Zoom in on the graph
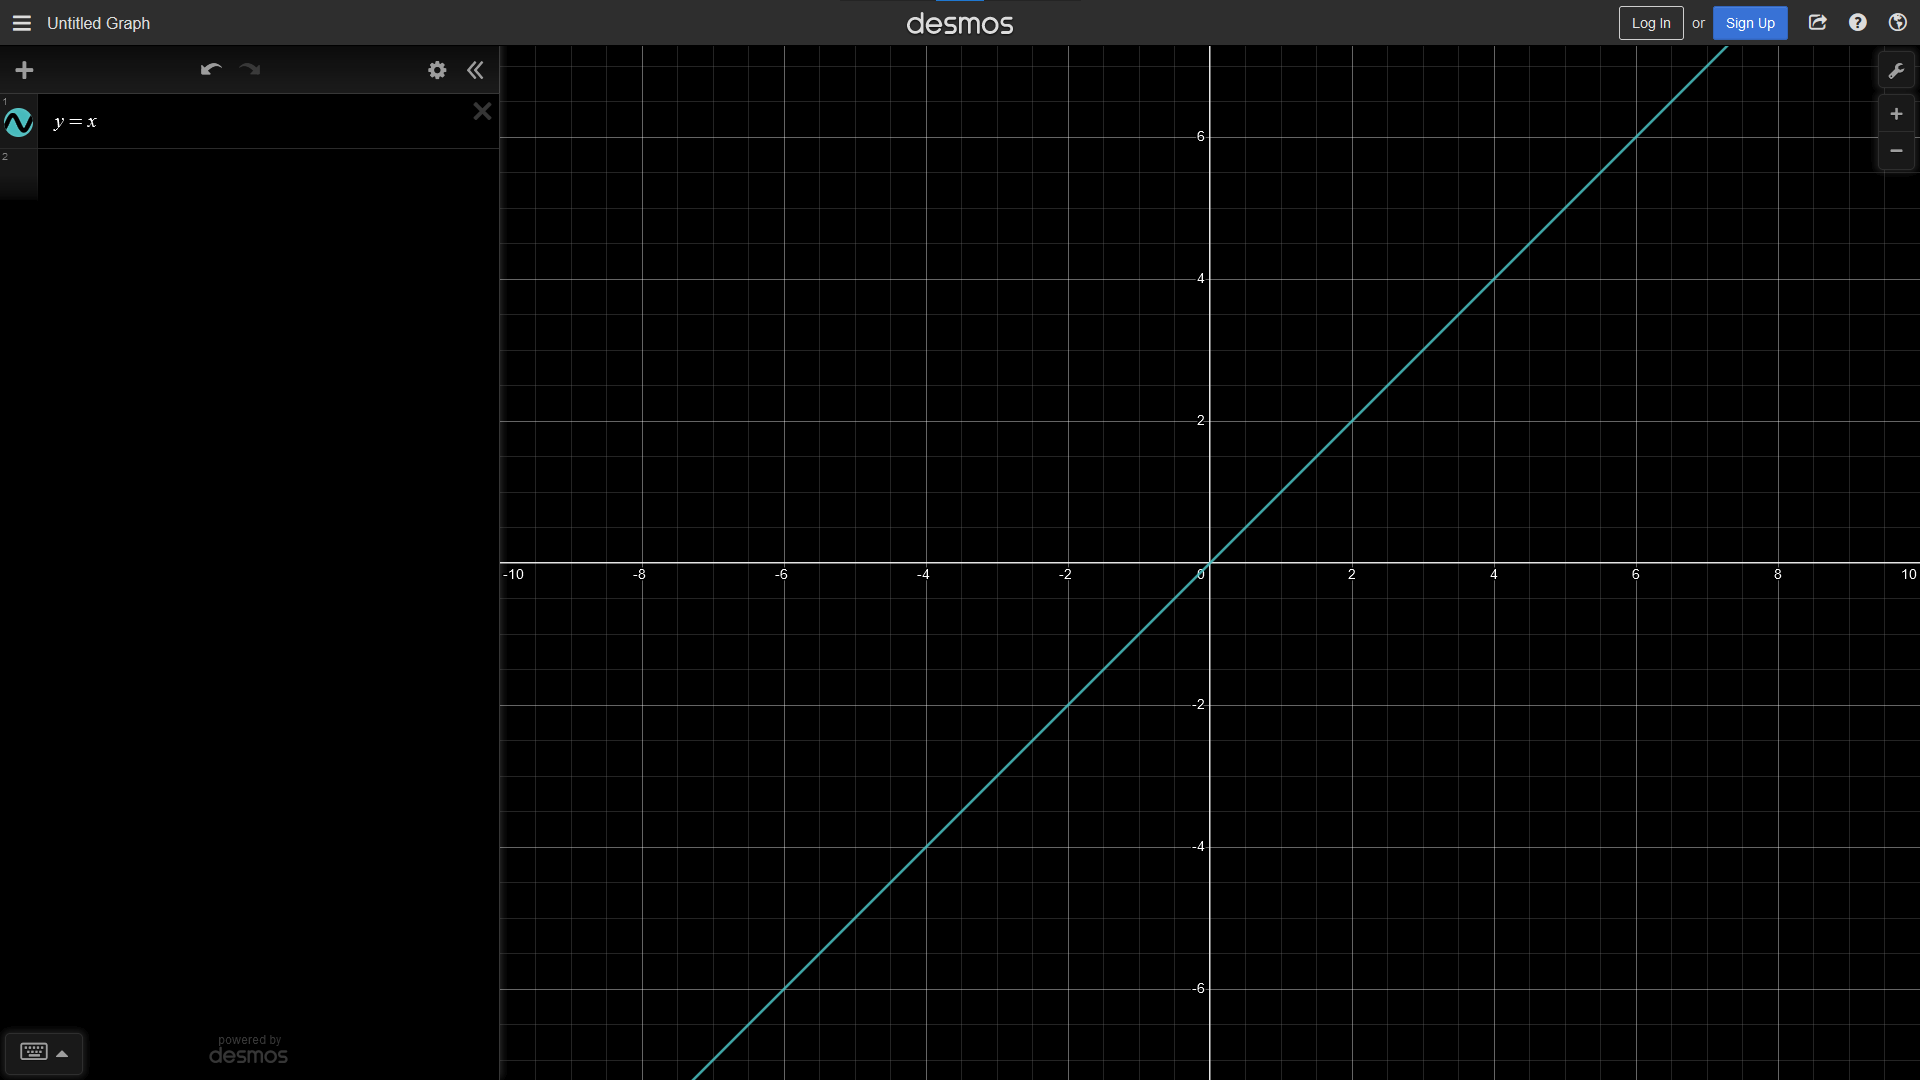 click(x=1896, y=114)
